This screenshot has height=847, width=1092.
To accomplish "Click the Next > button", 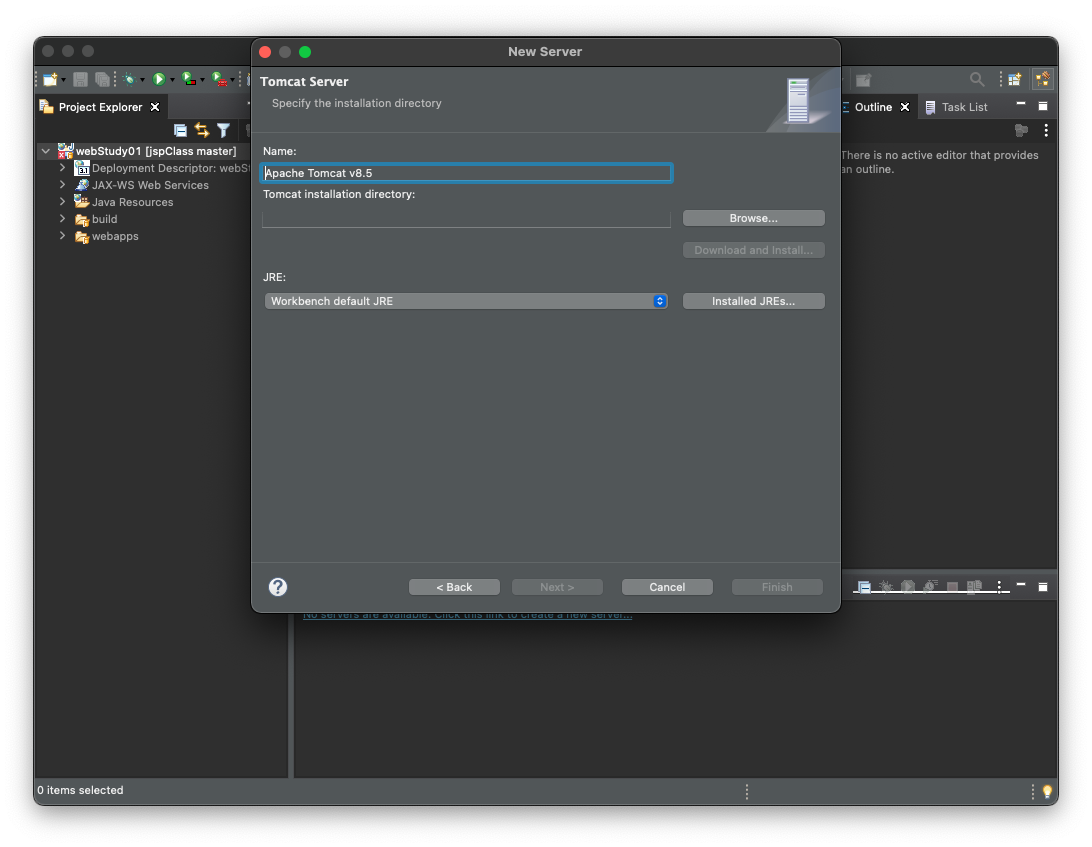I will [x=557, y=587].
